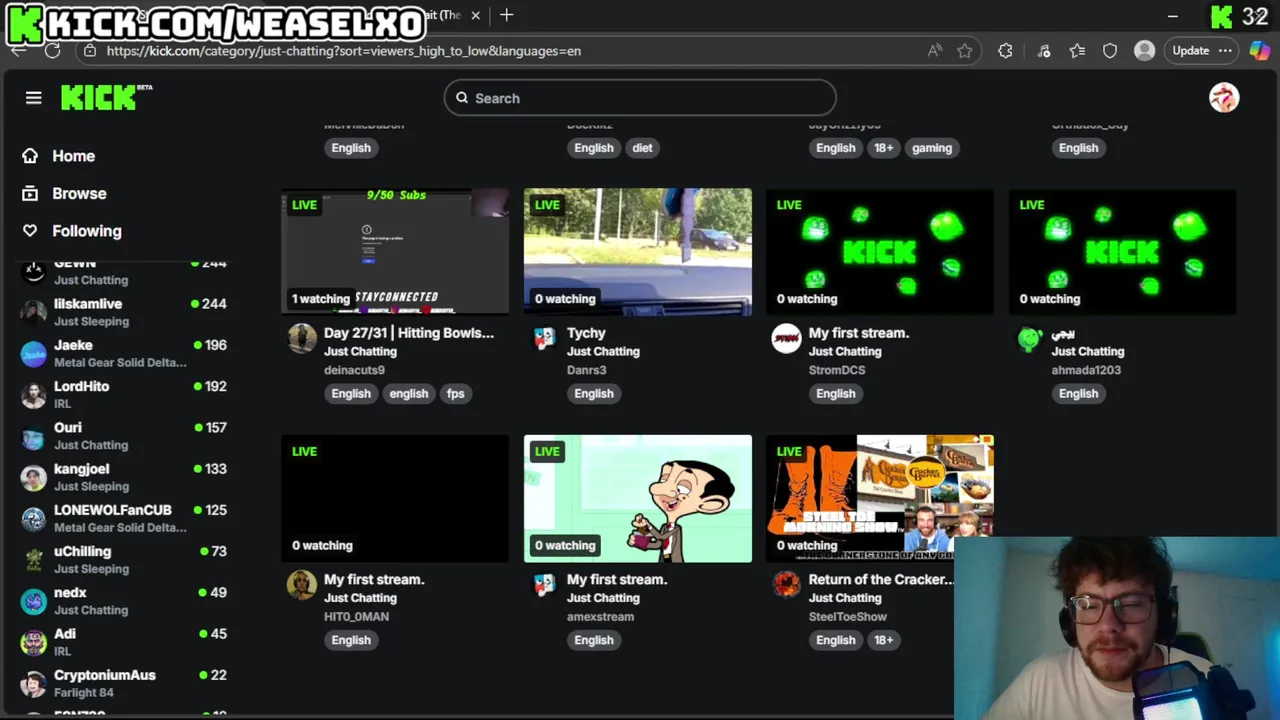This screenshot has height=720, width=1280.
Task: Click 18+ tag under SteelToeShow
Action: click(884, 640)
